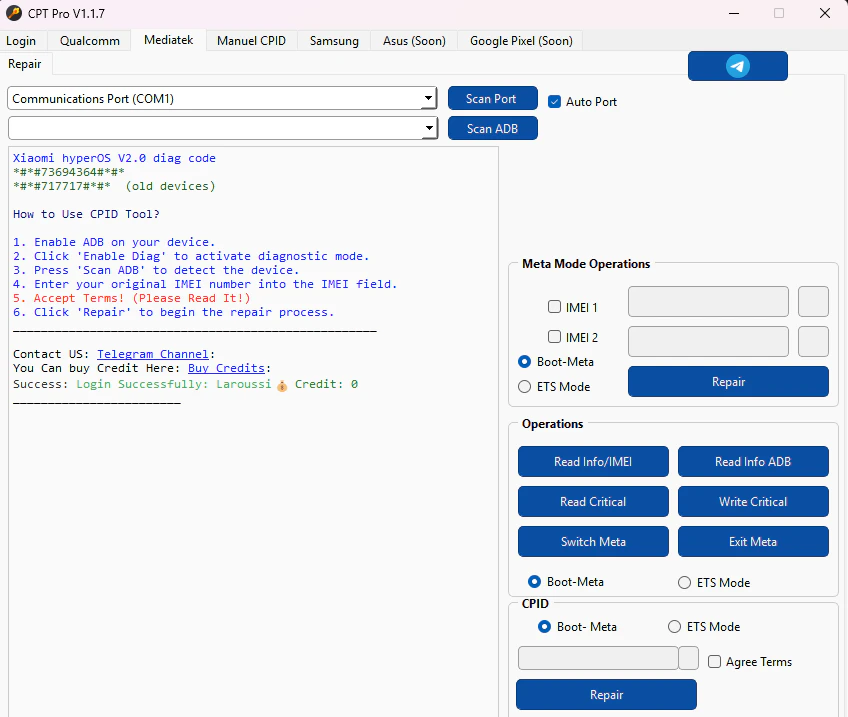Click the Exit Meta button
Image resolution: width=848 pixels, height=717 pixels.
pyautogui.click(x=753, y=541)
